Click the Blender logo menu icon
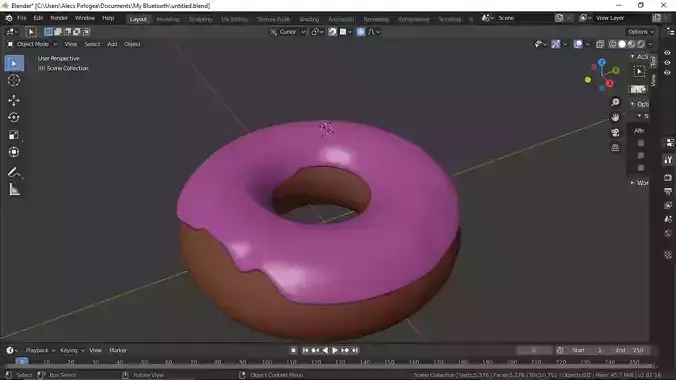Image resolution: width=676 pixels, height=380 pixels. coord(8,18)
